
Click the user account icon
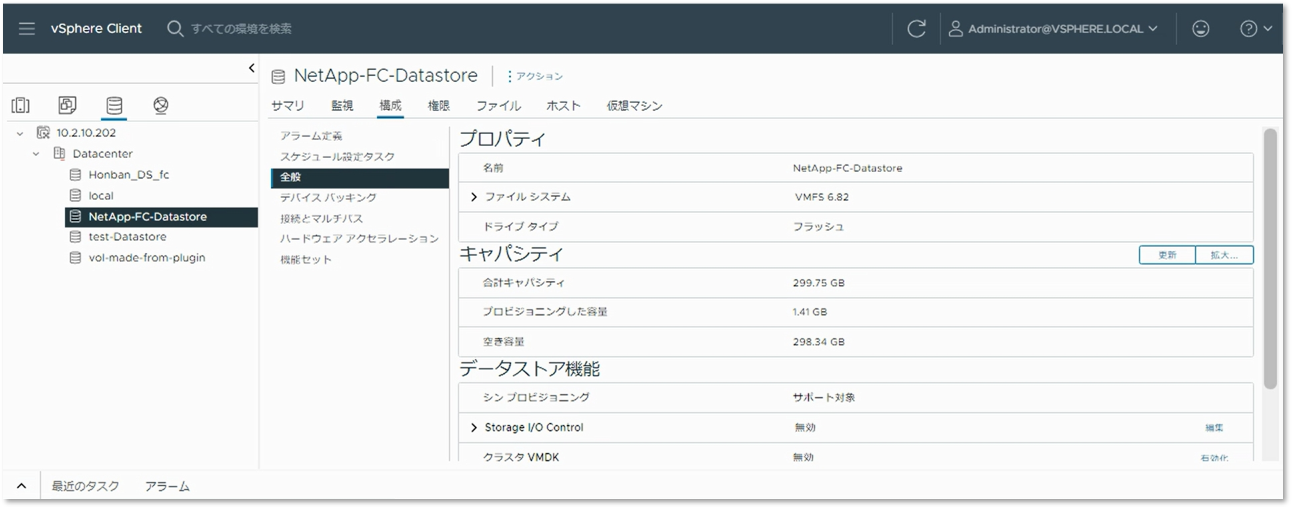957,29
